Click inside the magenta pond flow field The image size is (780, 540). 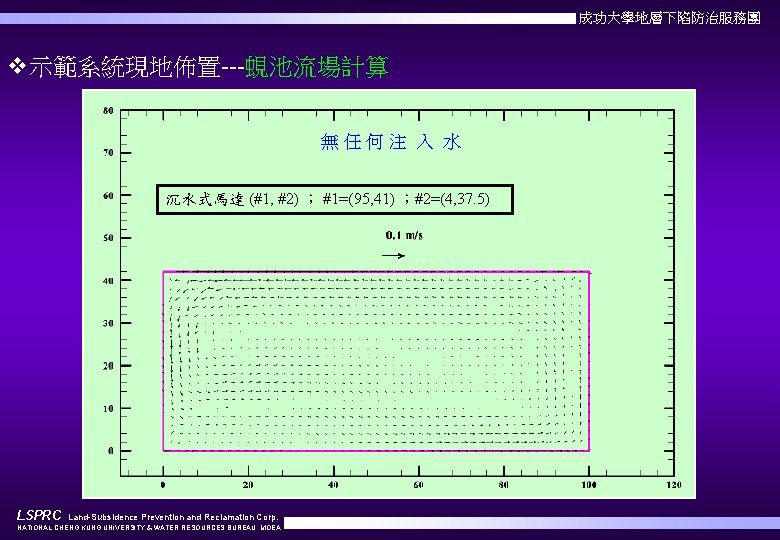click(376, 361)
